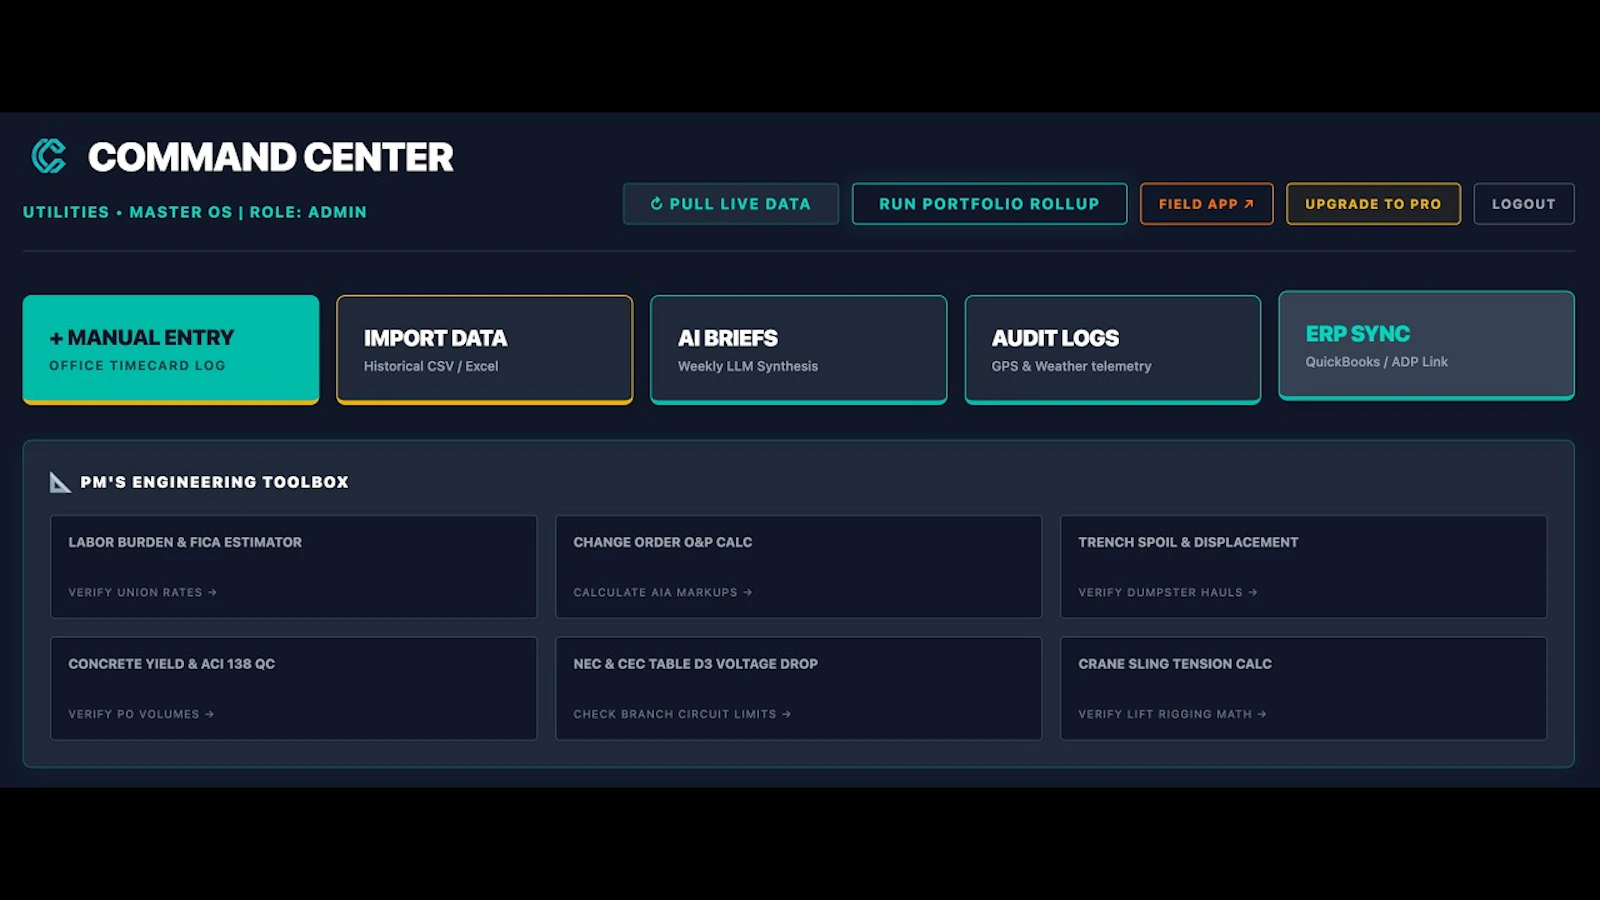Click the Utilities Master OS role text
The height and width of the screenshot is (900, 1600).
click(x=195, y=212)
